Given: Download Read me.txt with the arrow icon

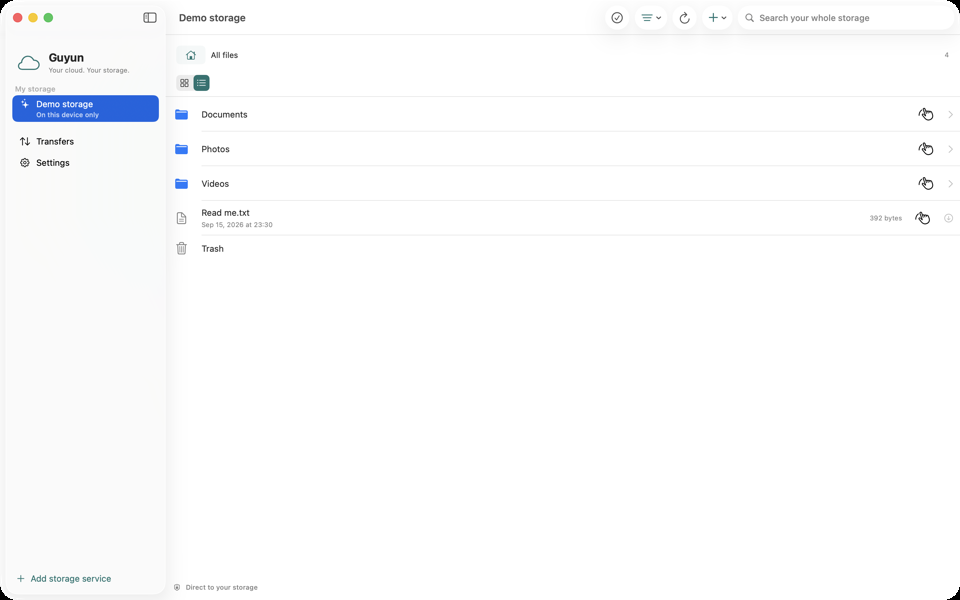Looking at the screenshot, I should [x=948, y=218].
